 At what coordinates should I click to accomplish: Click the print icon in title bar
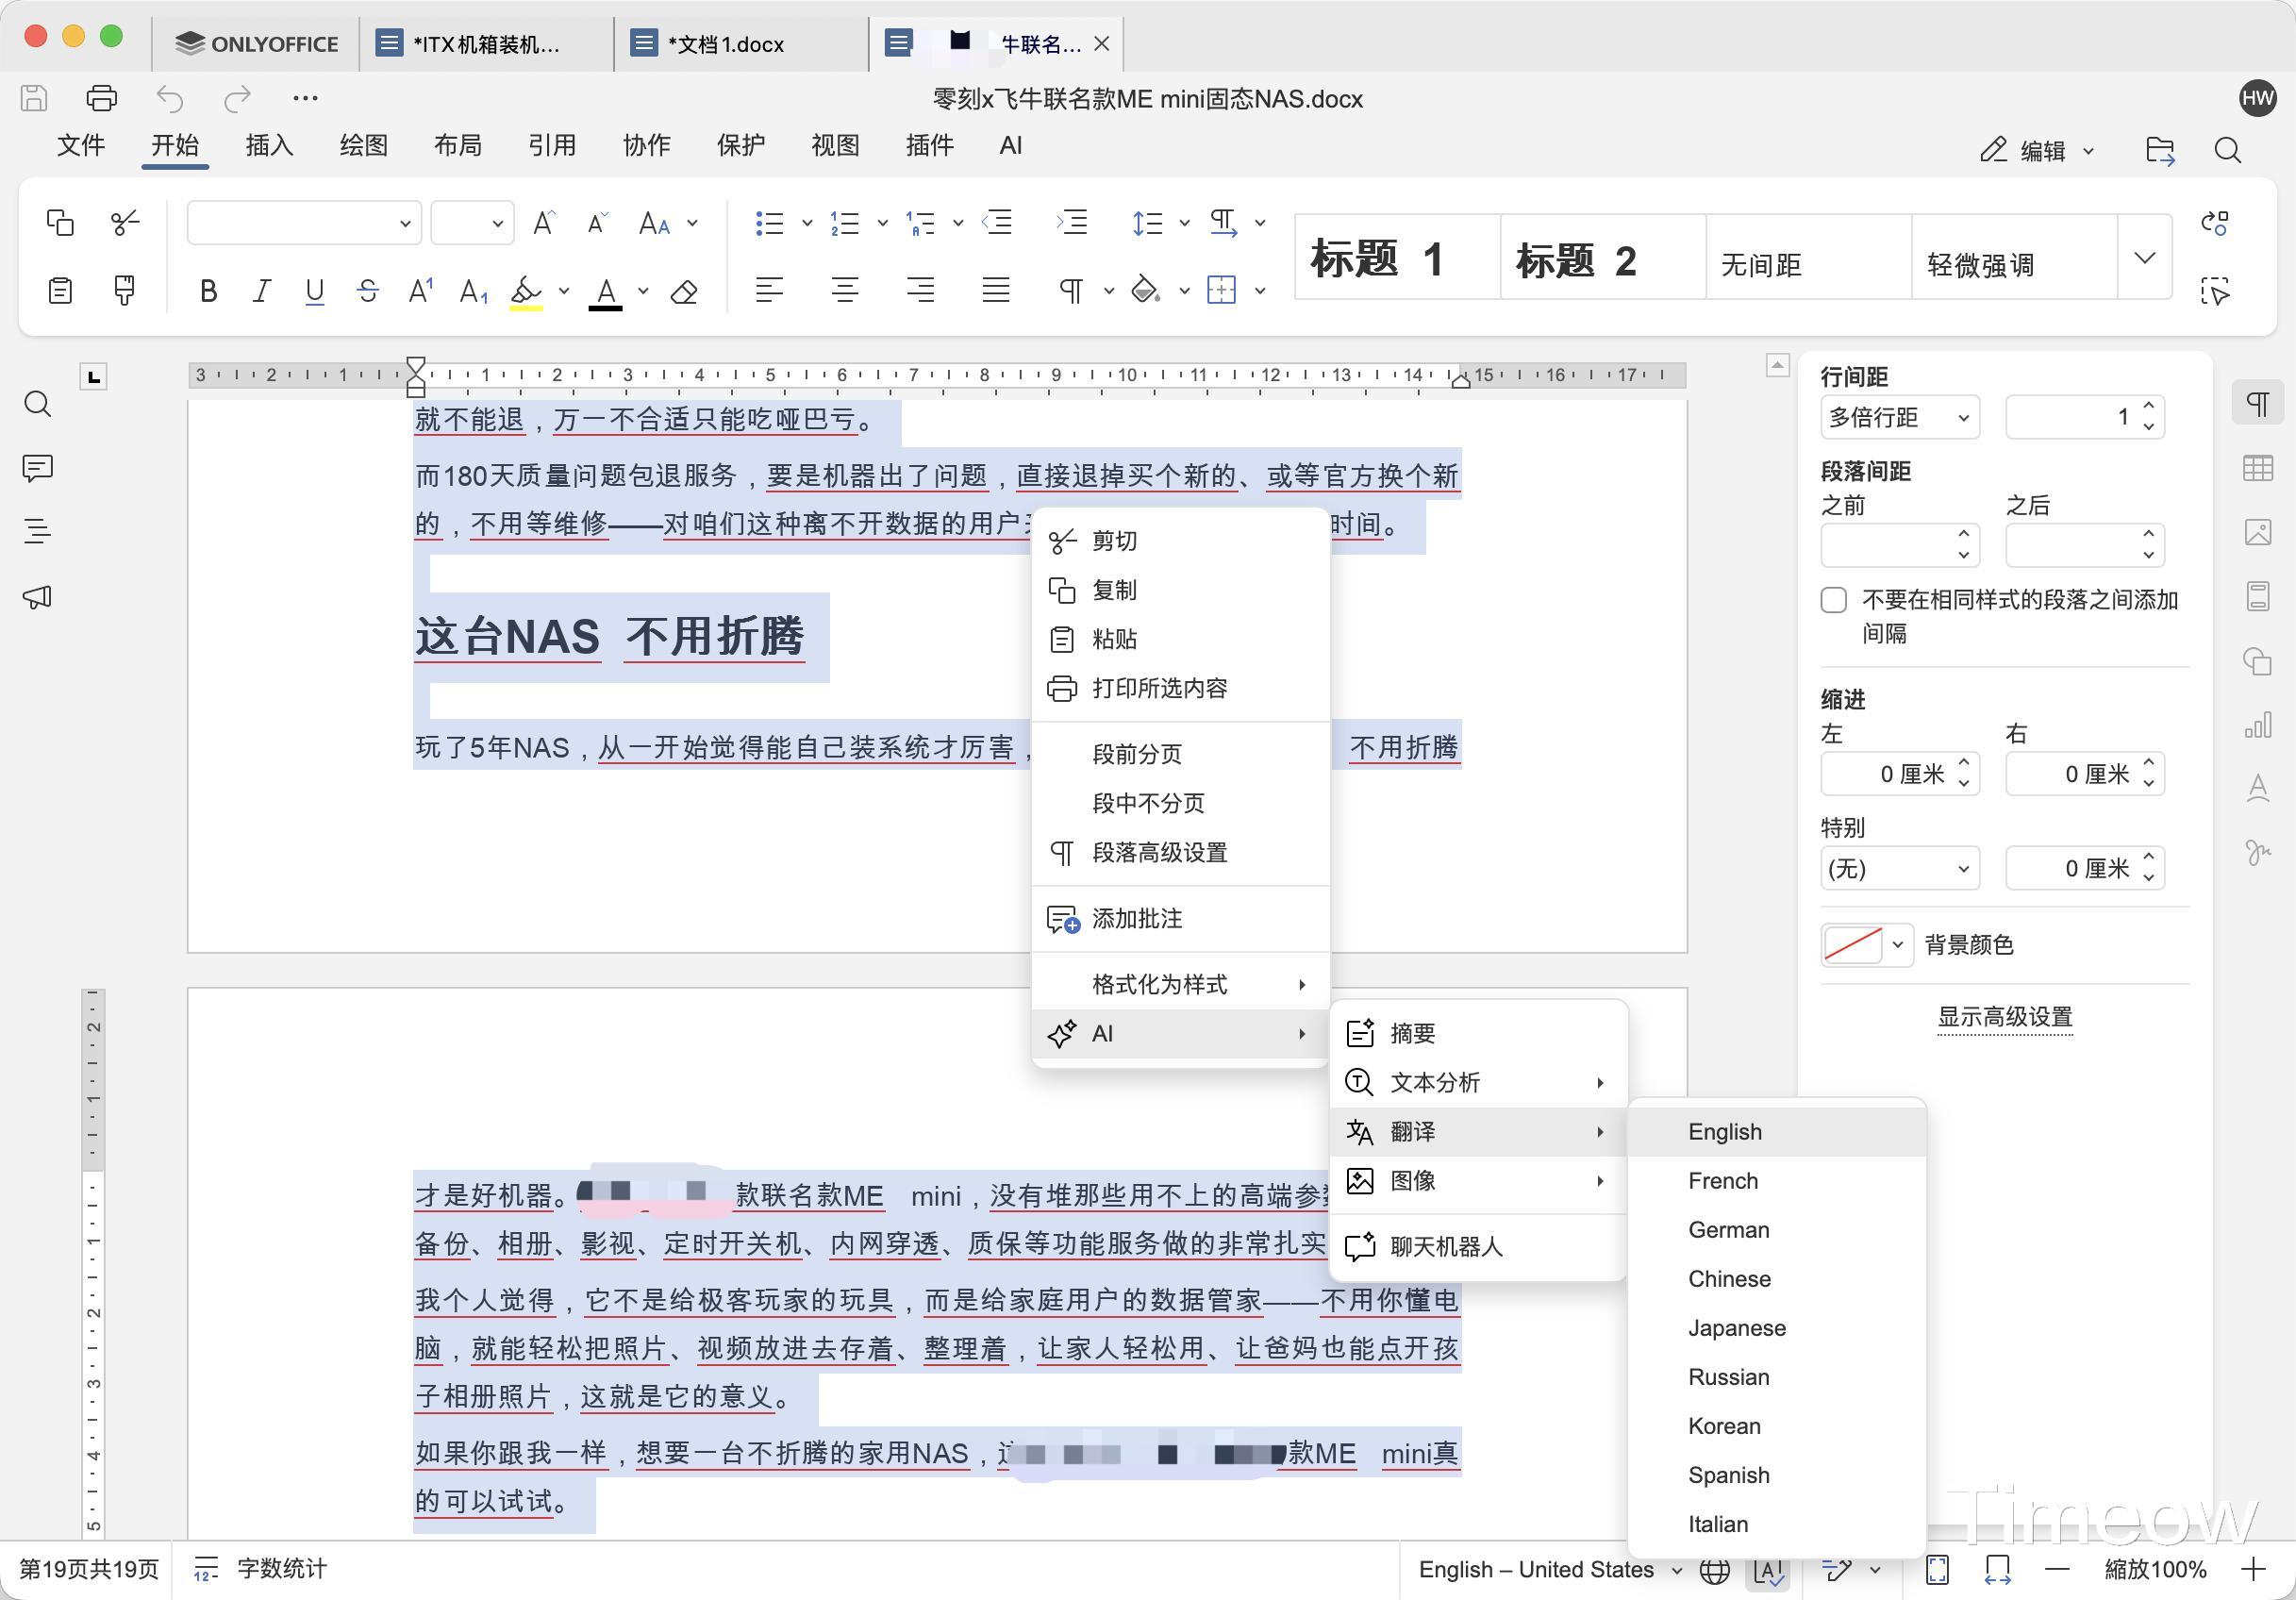102,98
